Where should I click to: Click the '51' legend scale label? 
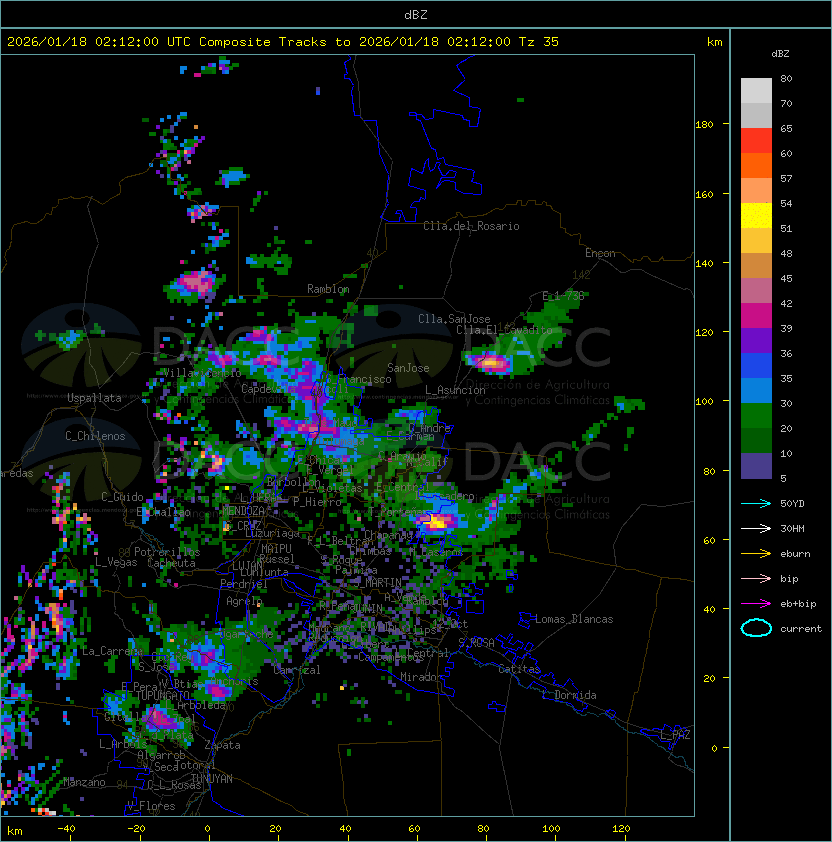786,229
